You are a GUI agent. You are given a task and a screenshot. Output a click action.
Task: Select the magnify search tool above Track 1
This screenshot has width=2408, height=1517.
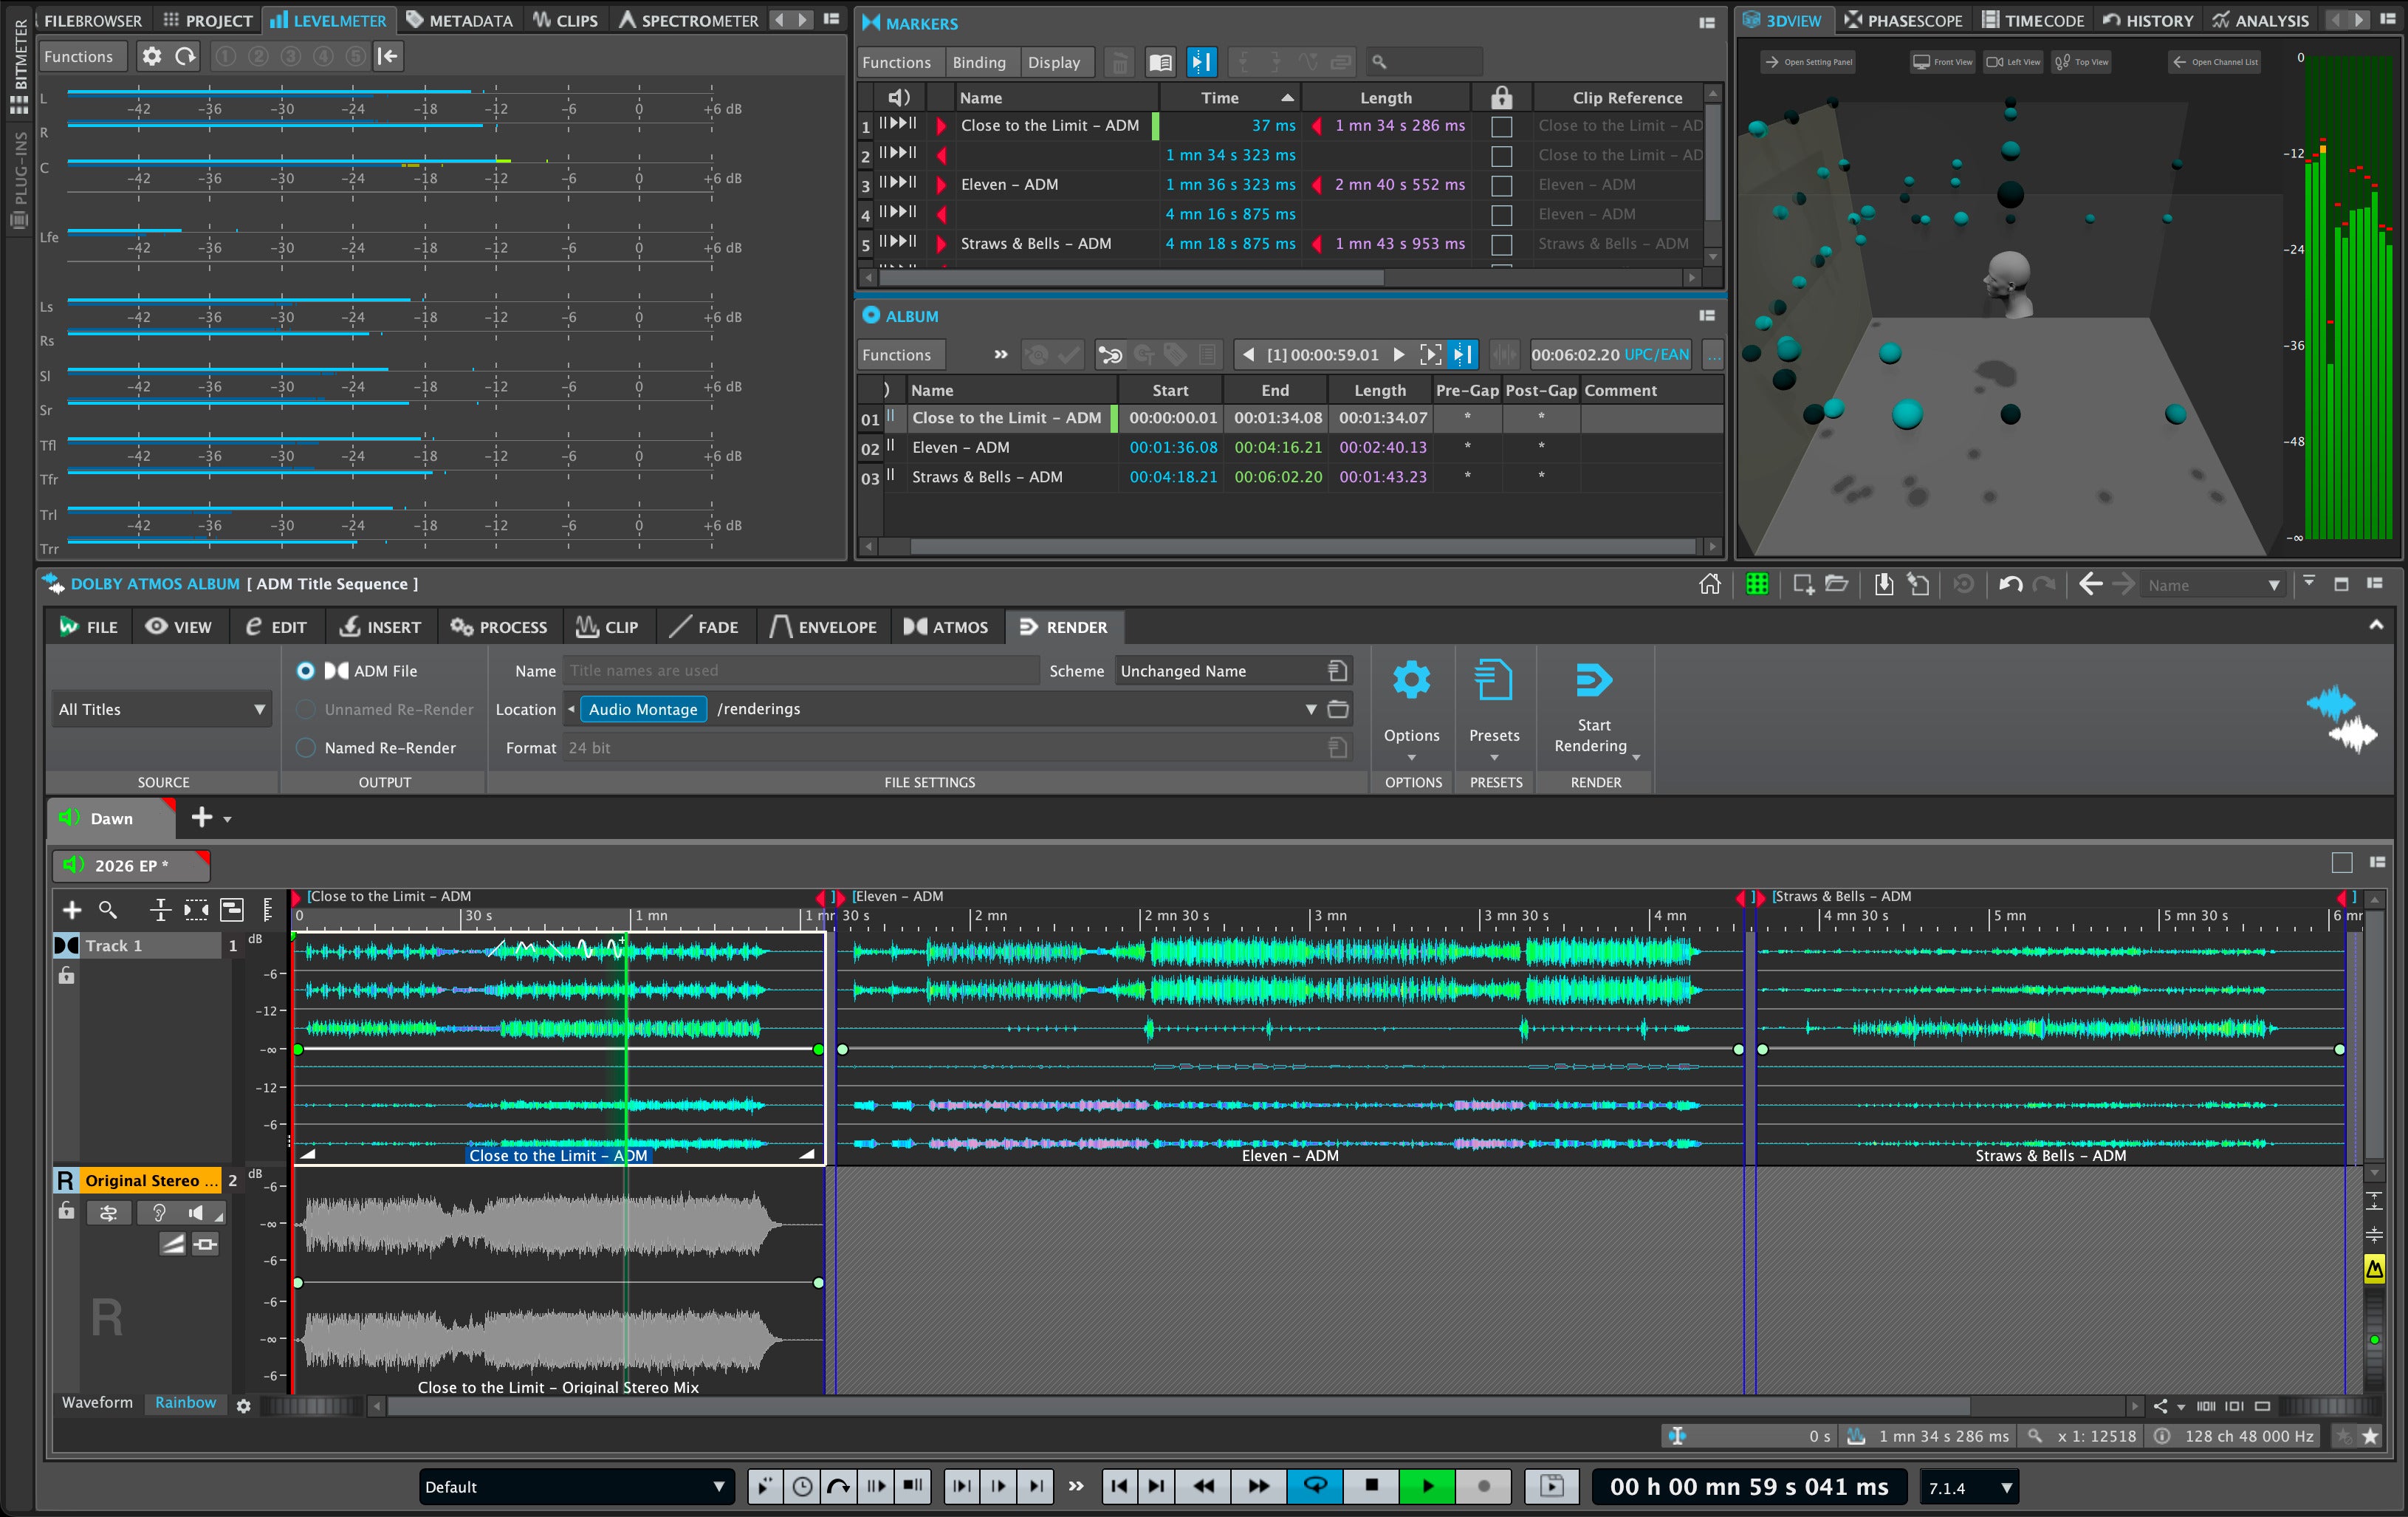pyautogui.click(x=108, y=911)
